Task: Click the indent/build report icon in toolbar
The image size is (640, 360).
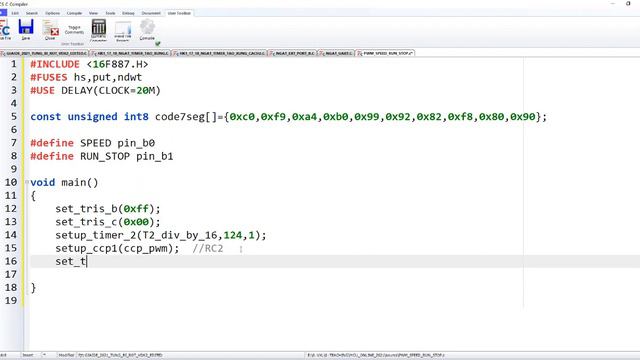Action: (123, 31)
